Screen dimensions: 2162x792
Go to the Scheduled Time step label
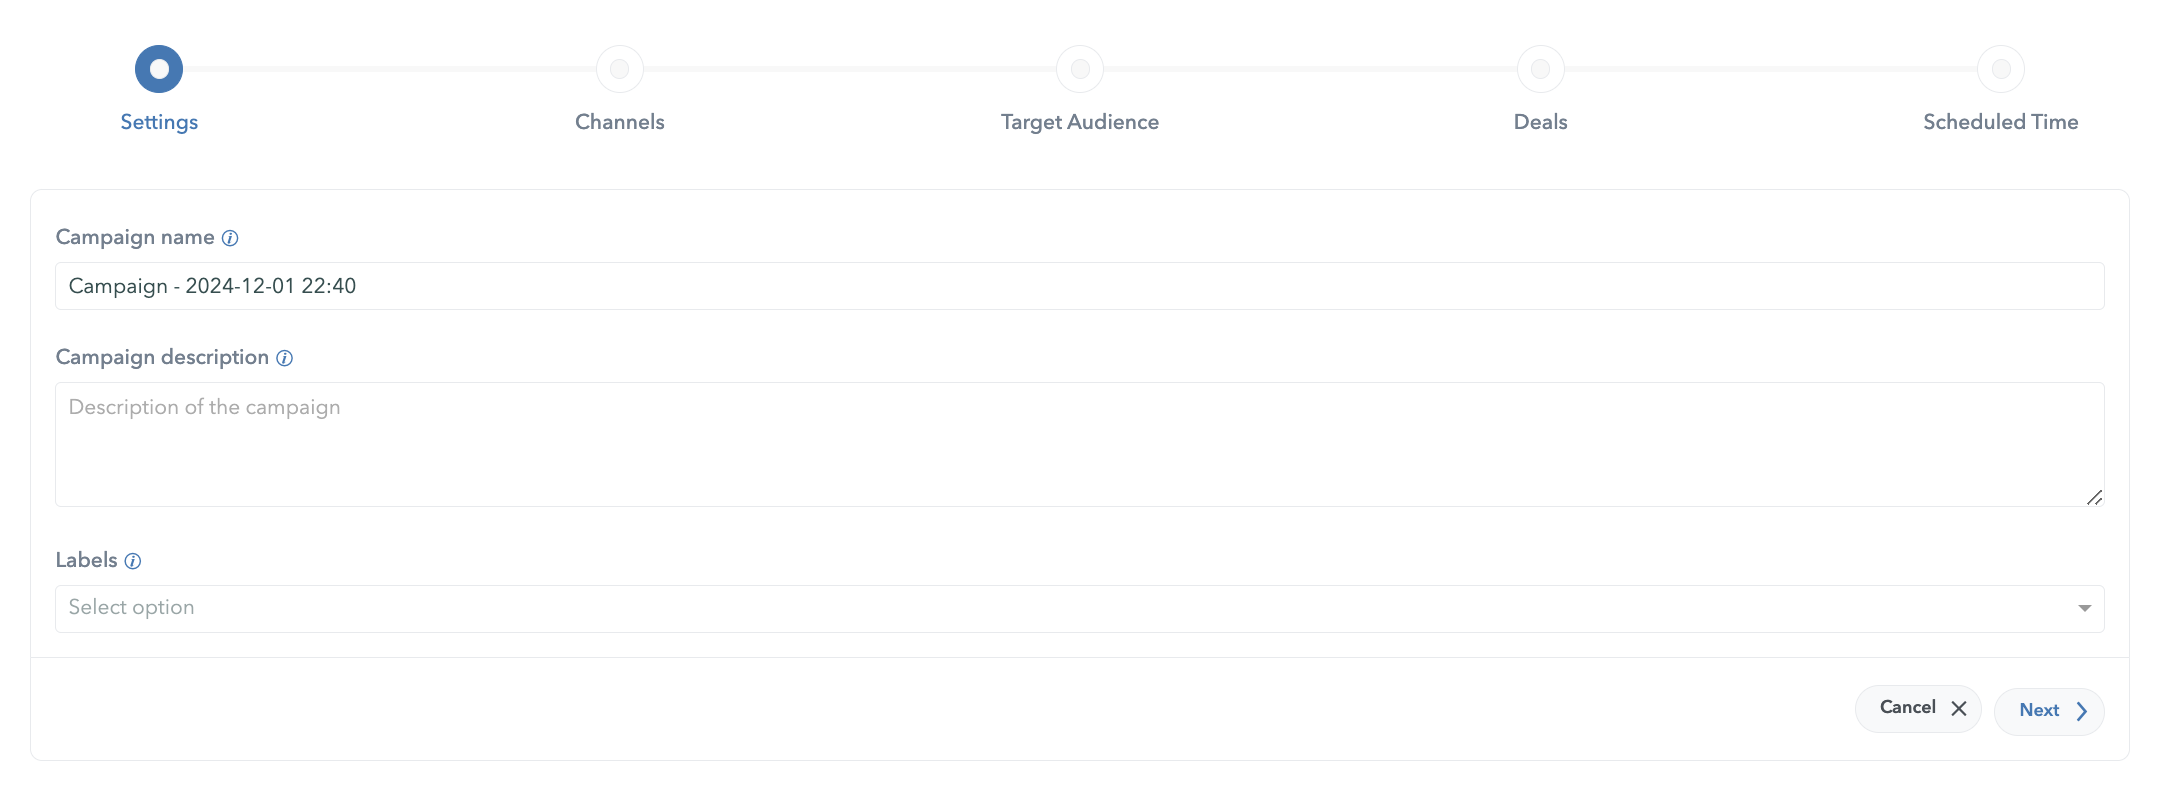pyautogui.click(x=2001, y=122)
